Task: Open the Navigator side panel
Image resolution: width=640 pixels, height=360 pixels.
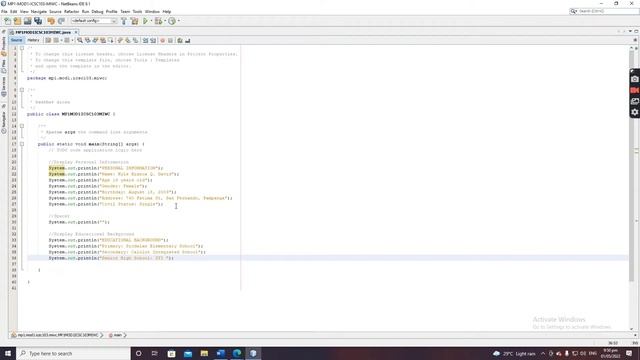Action: coord(4,122)
